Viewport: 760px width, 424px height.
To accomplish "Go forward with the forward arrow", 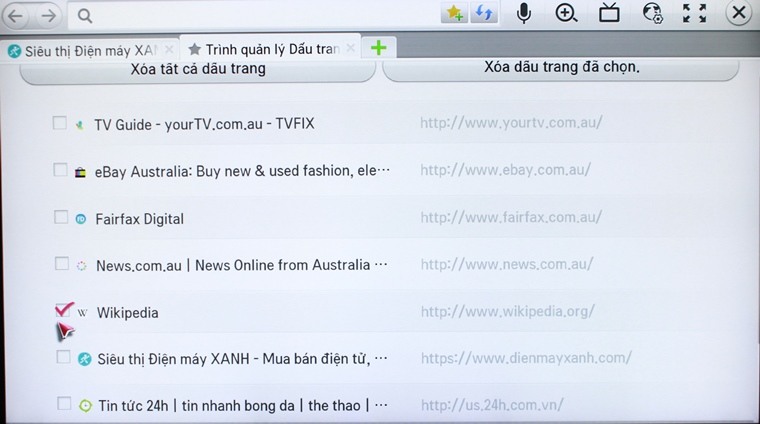I will 48,16.
